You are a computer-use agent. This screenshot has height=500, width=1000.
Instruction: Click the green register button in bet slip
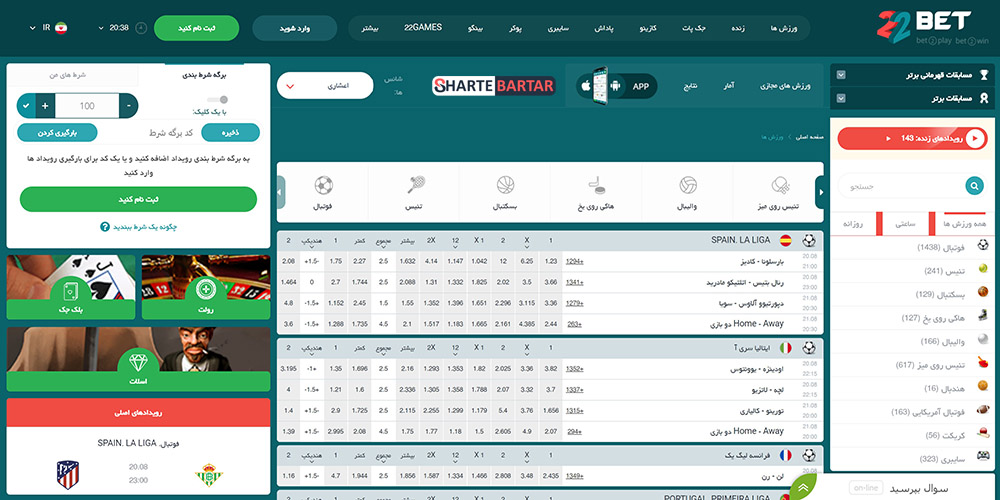(138, 199)
